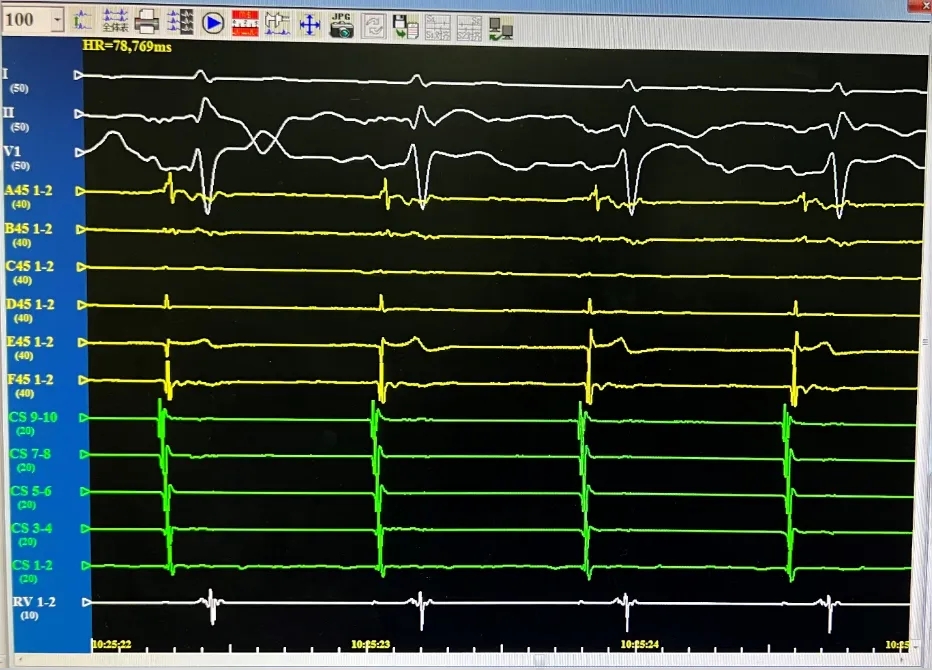
Task: Click the S2 alignment grid icon
Action: pyautogui.click(x=469, y=29)
